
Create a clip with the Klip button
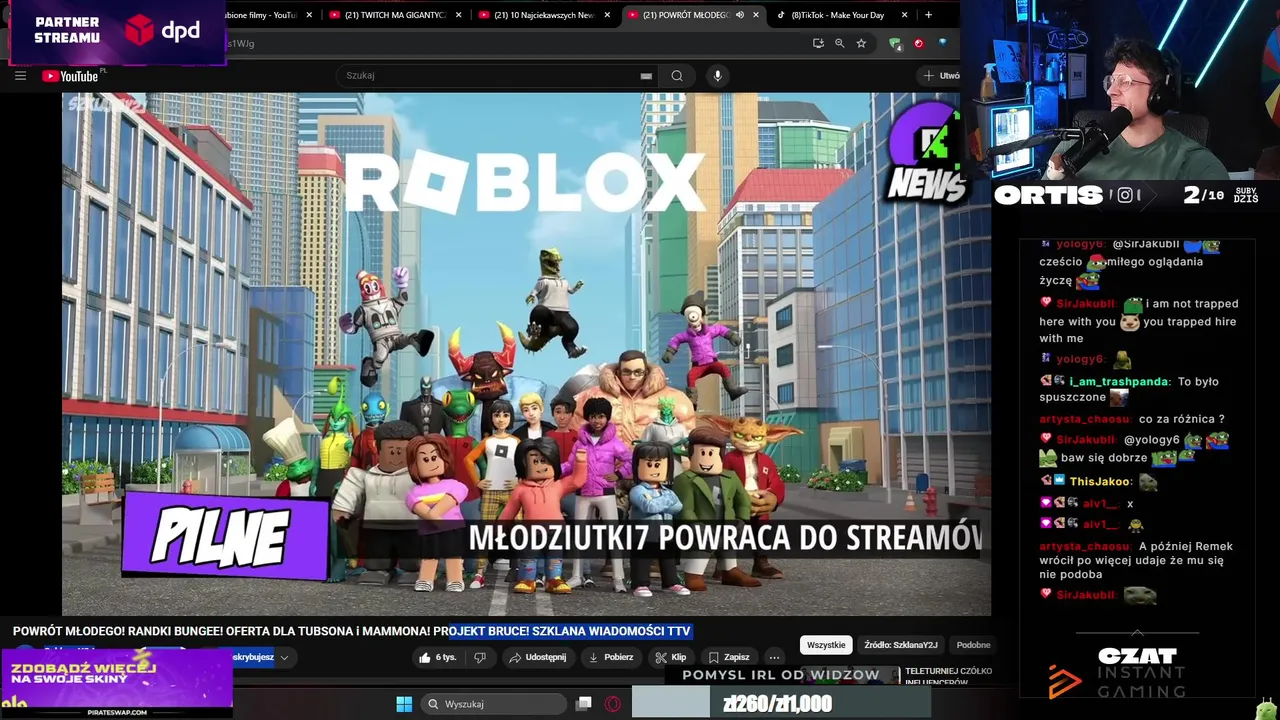(x=670, y=657)
